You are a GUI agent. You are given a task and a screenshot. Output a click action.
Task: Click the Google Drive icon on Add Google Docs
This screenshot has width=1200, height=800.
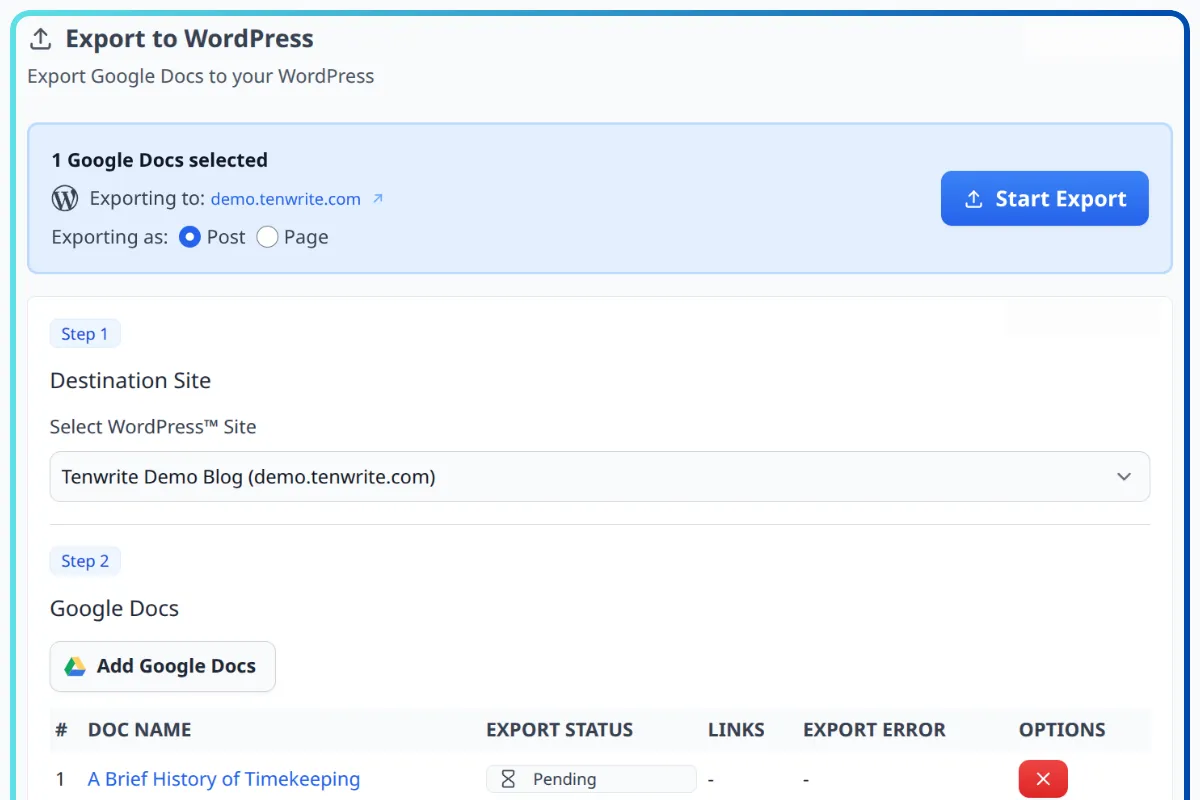73,666
